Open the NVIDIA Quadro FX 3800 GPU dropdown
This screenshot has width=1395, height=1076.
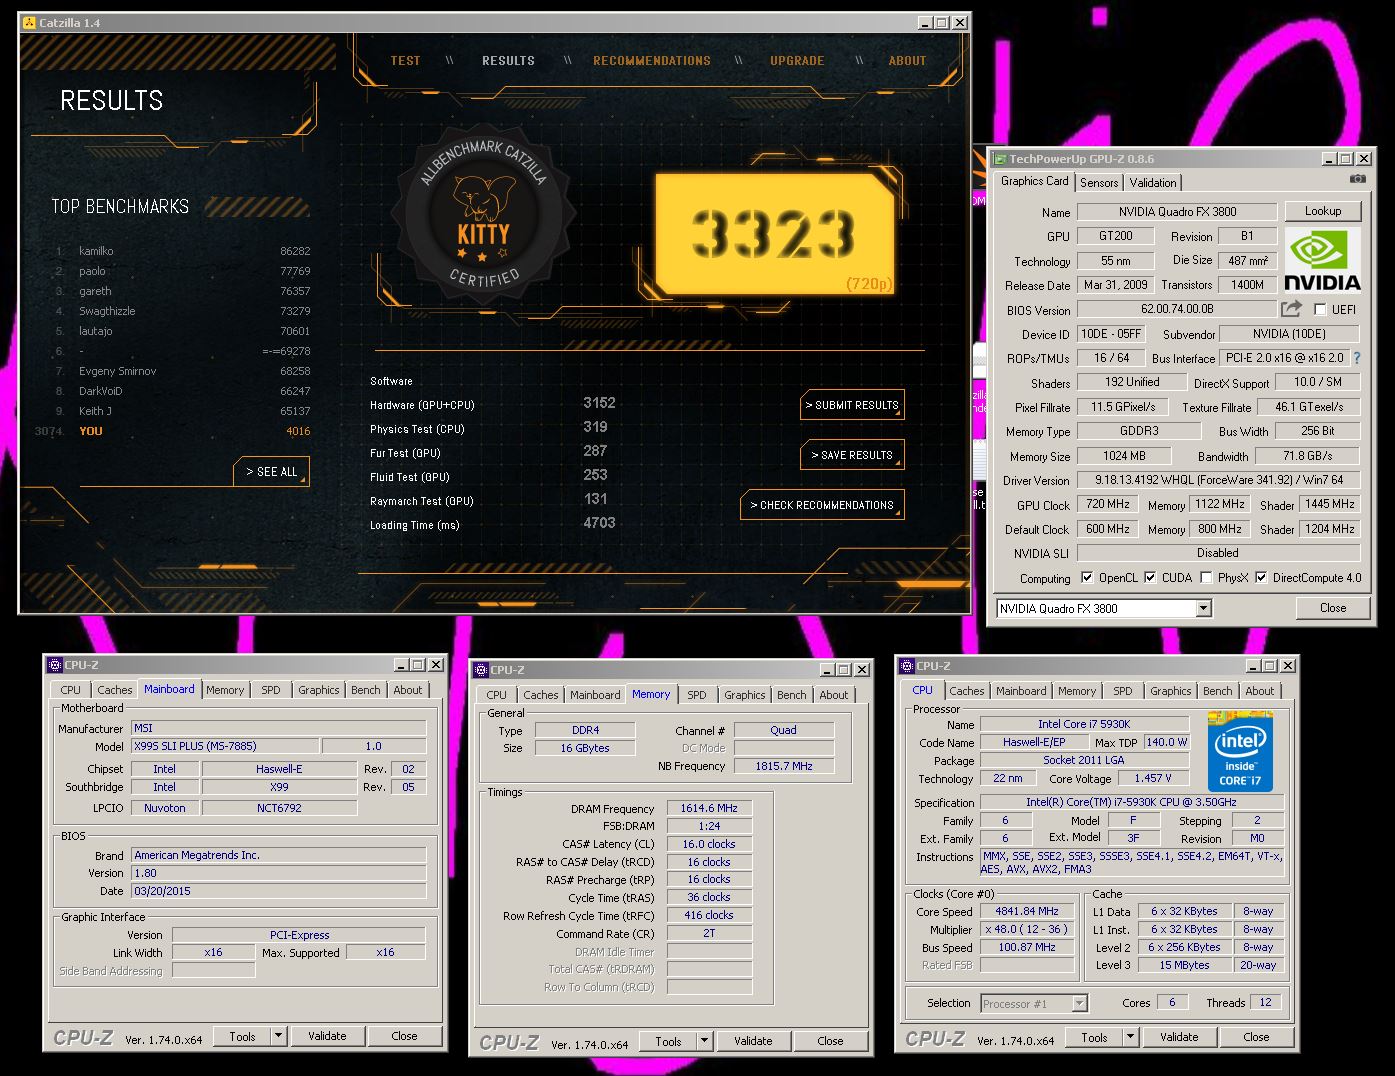1203,608
